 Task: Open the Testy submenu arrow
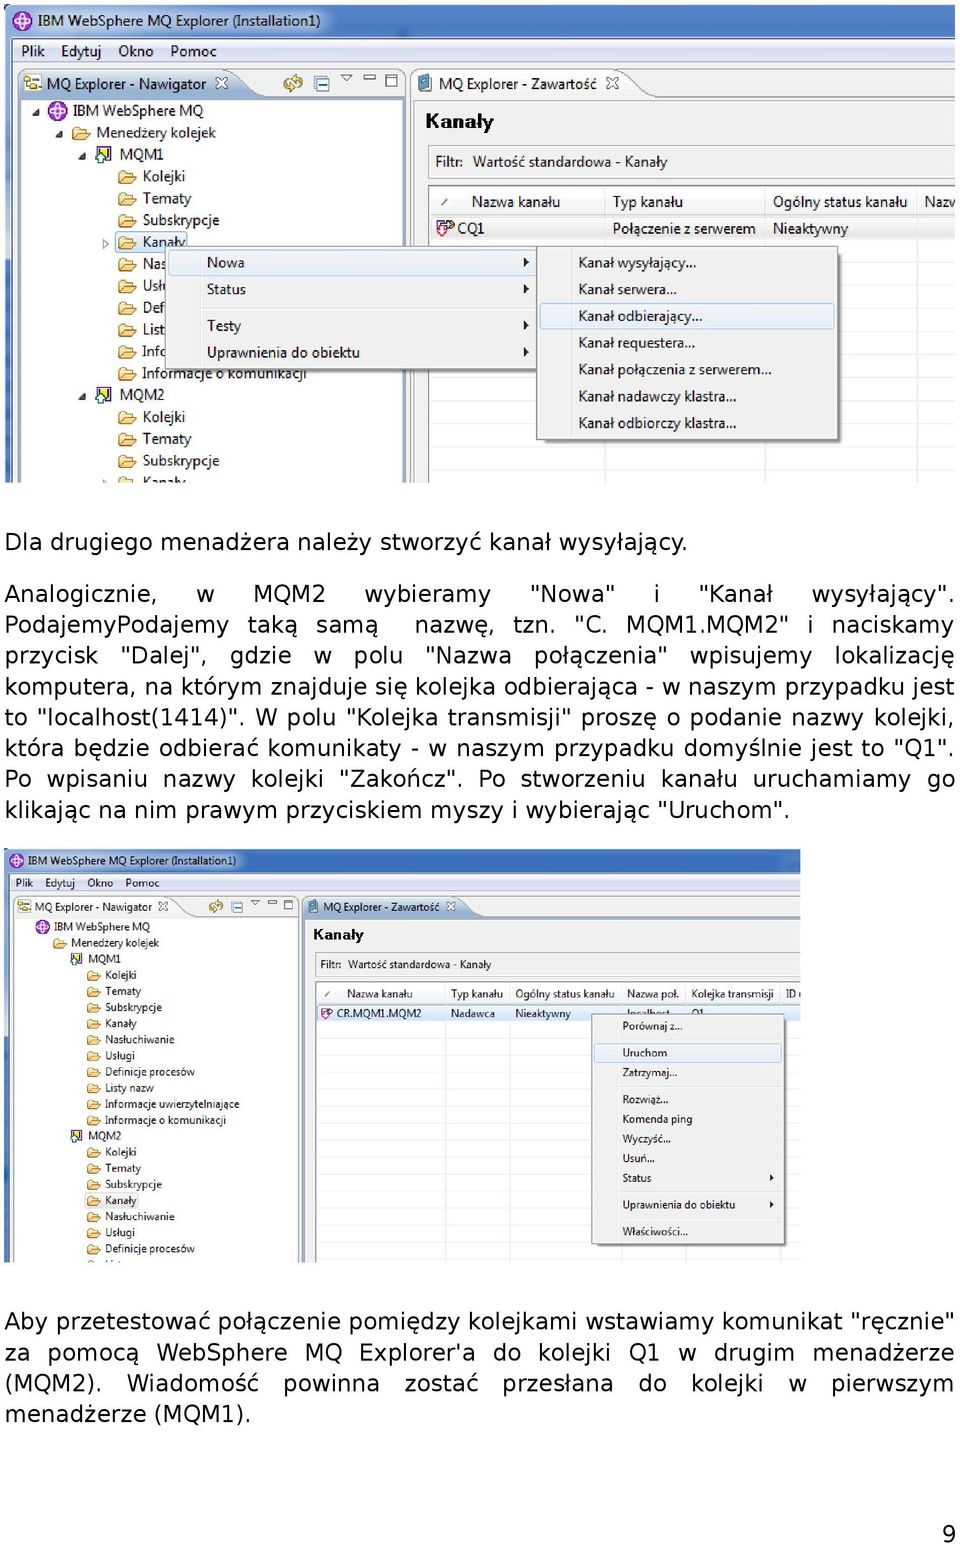tap(526, 325)
